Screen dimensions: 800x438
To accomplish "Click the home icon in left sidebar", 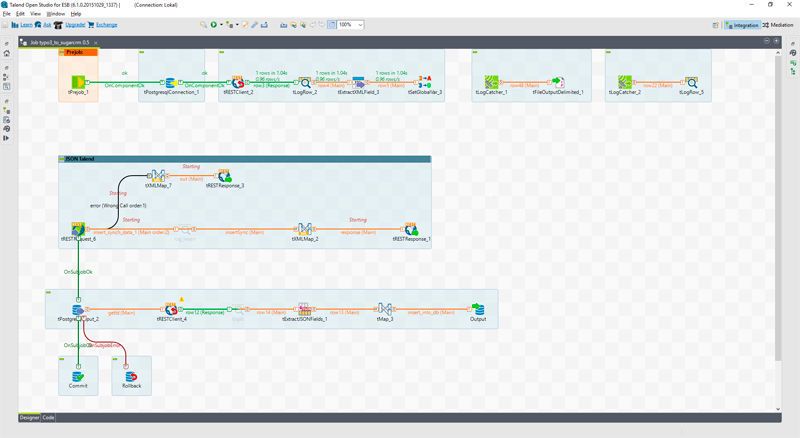I will tap(6, 53).
